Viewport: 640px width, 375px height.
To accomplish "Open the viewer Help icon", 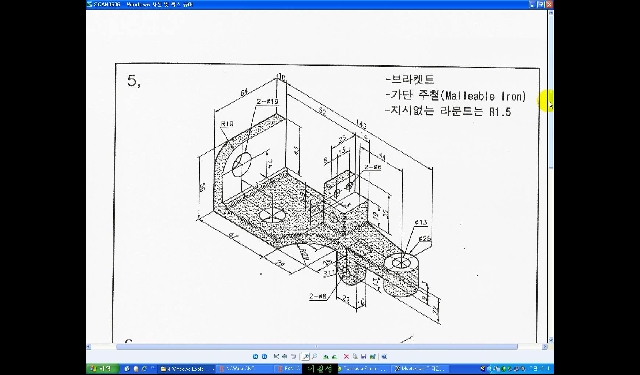I will pos(384,357).
